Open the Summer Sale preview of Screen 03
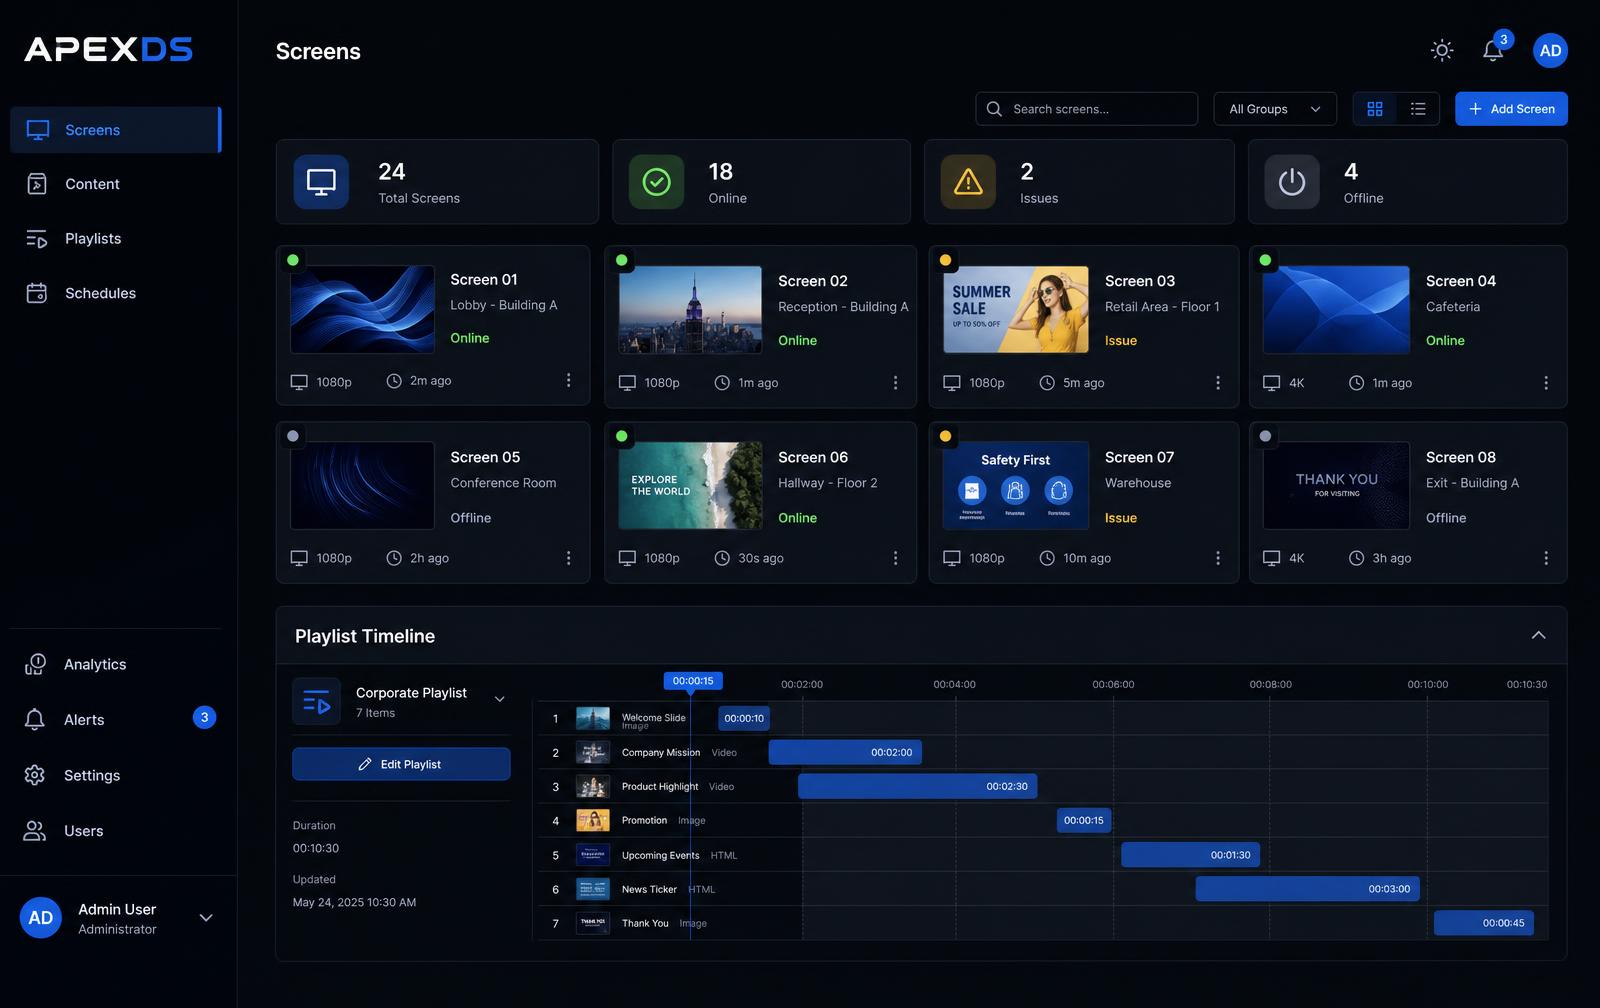Image resolution: width=1600 pixels, height=1008 pixels. 1016,309
